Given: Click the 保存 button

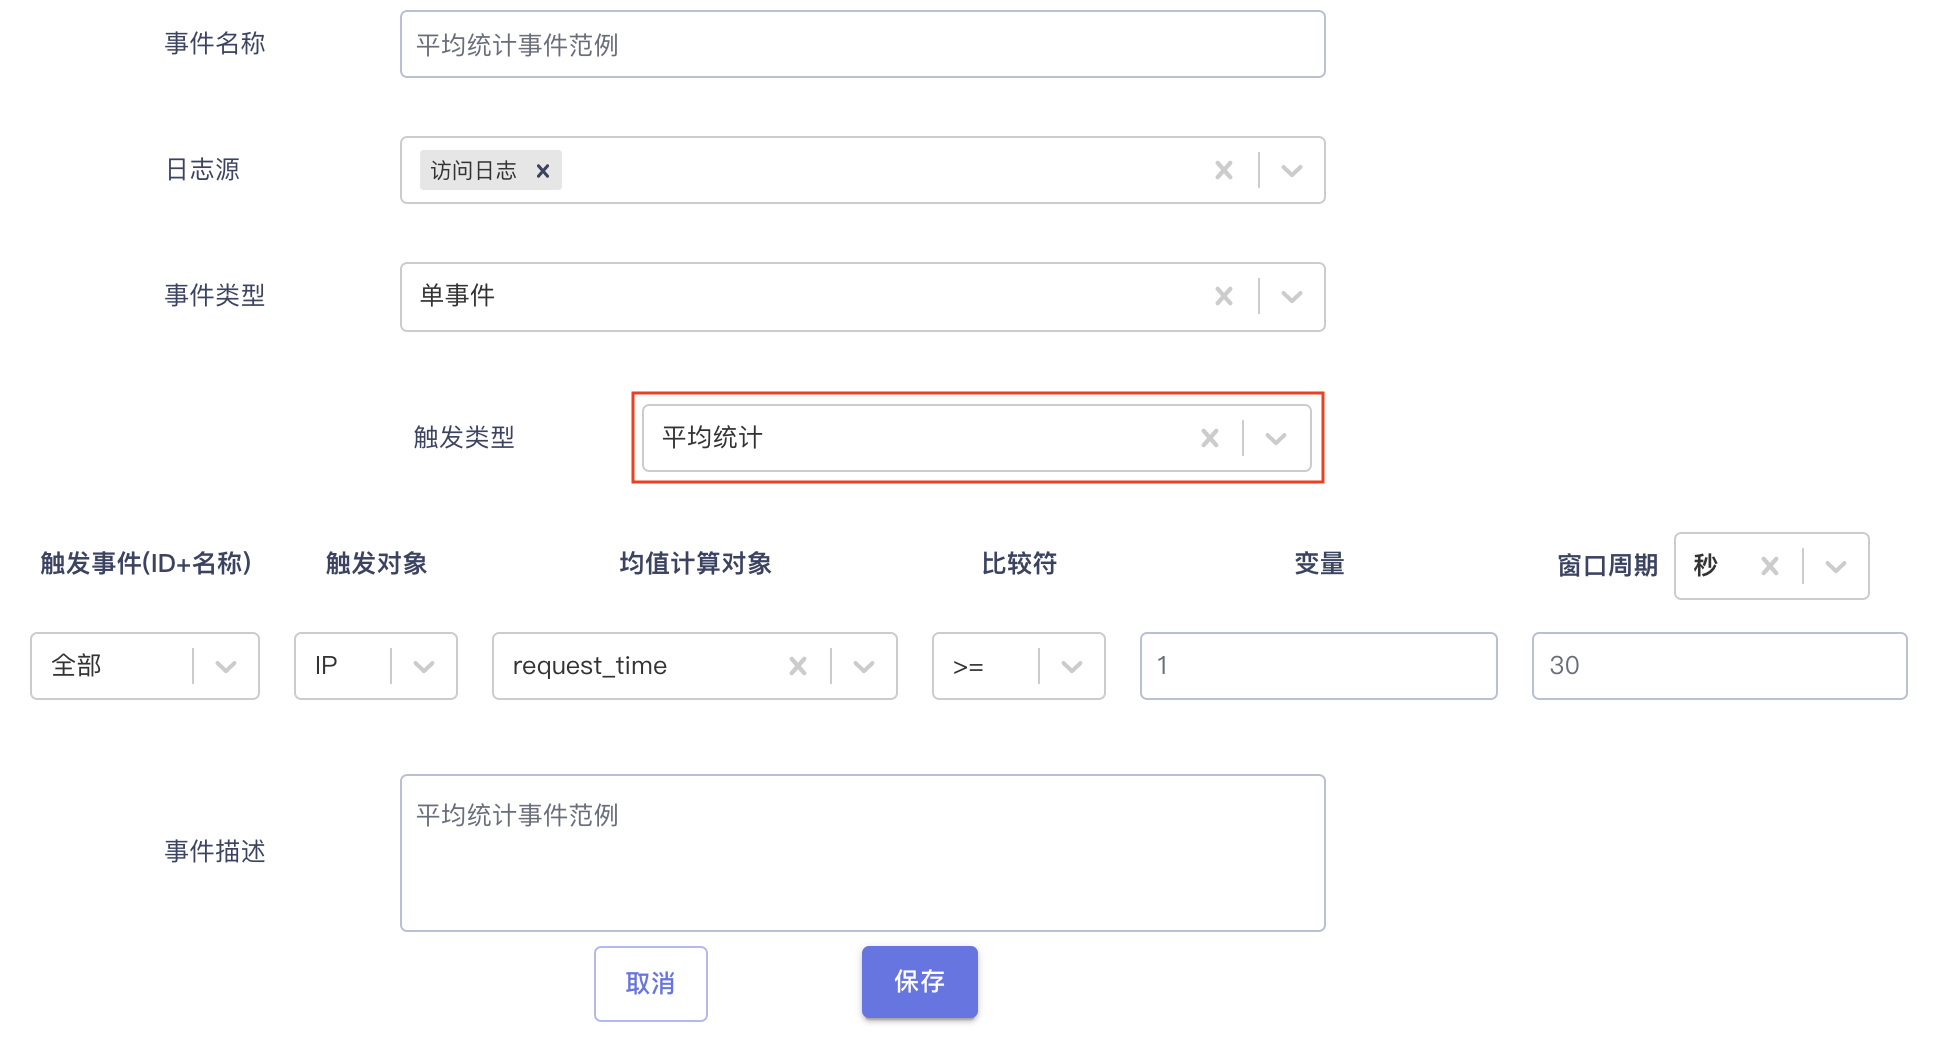Looking at the screenshot, I should (920, 982).
